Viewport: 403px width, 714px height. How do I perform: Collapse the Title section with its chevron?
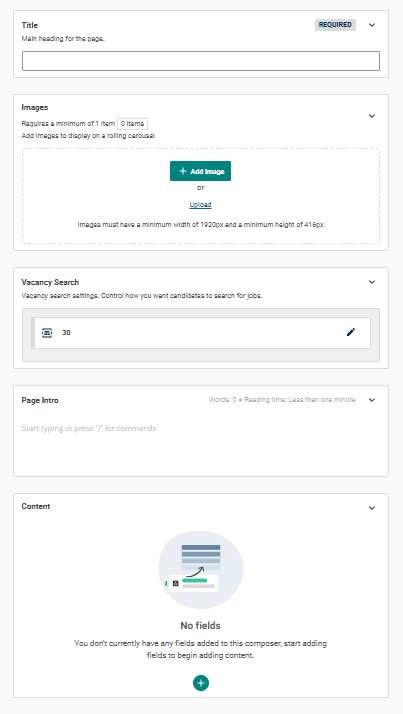point(372,25)
